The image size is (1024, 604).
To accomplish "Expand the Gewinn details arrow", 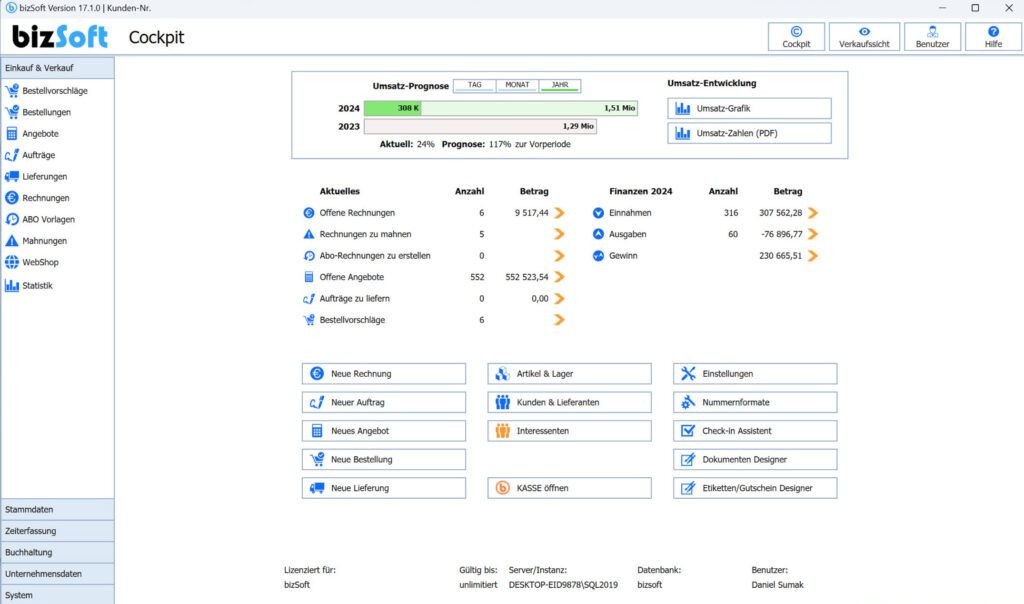I will coord(814,254).
